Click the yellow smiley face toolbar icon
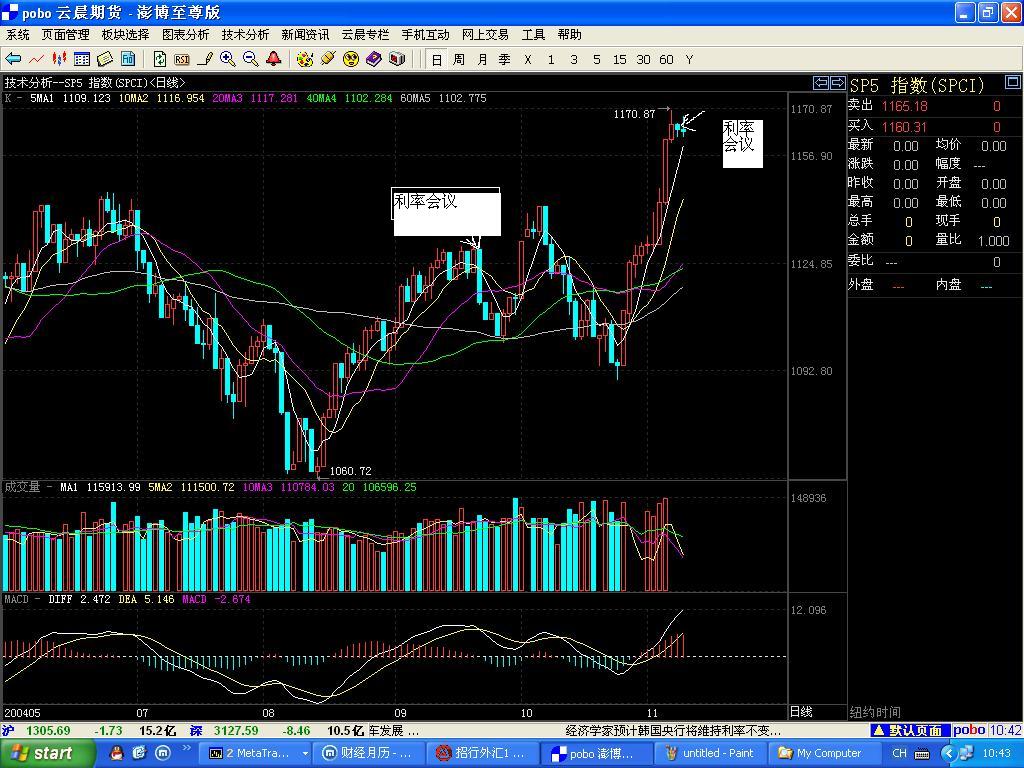The height and width of the screenshot is (768, 1024). (351, 59)
